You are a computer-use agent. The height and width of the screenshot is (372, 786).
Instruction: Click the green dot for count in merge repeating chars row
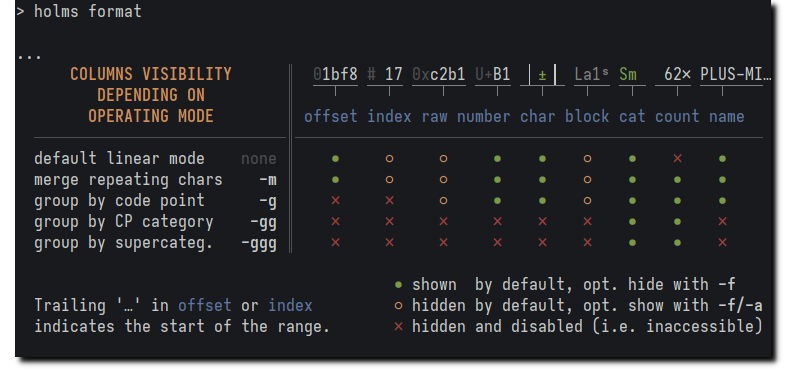677,179
